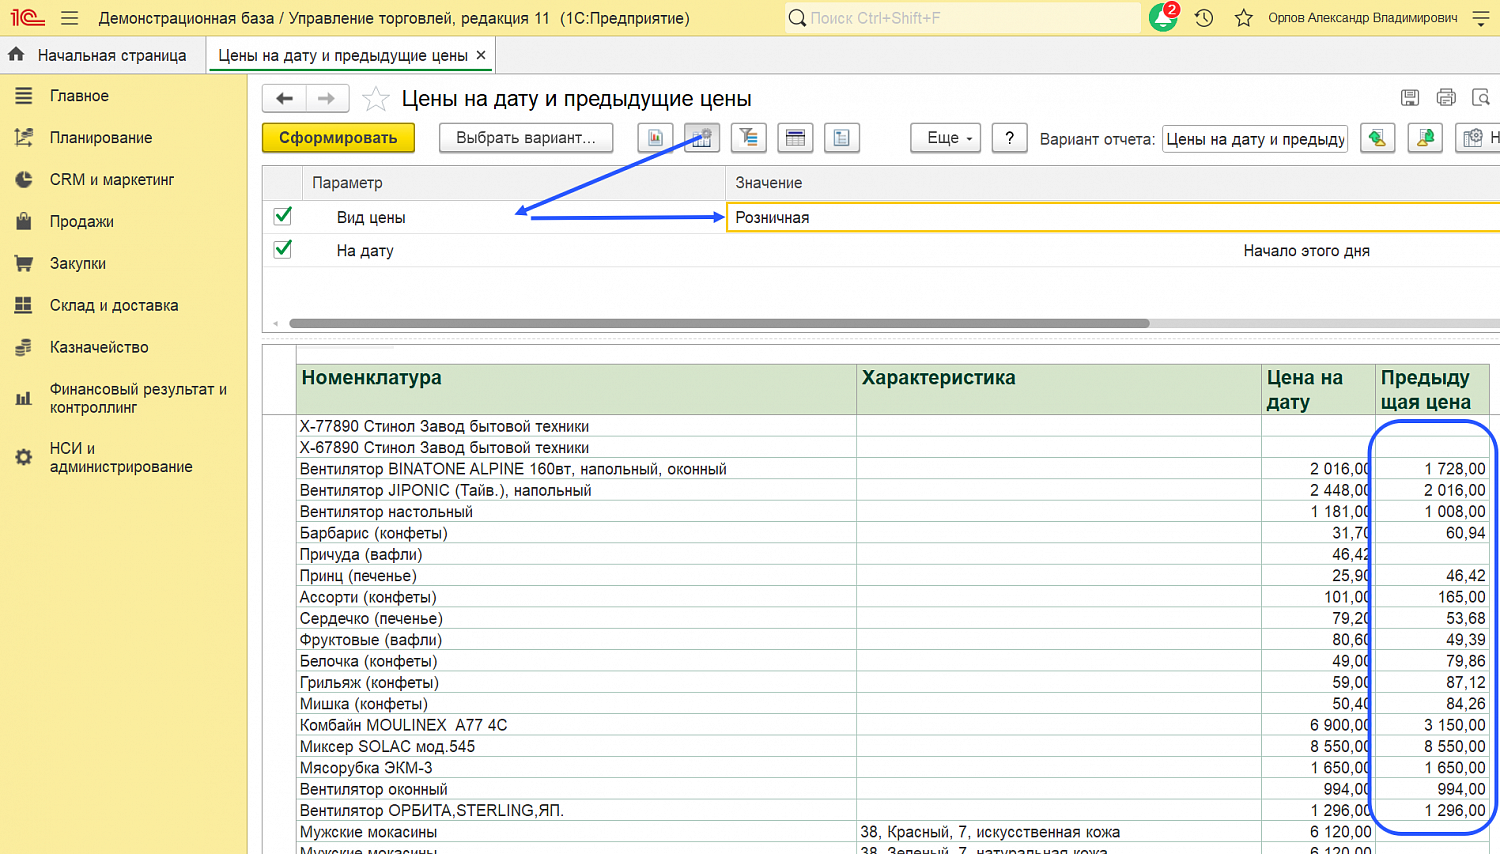The image size is (1500, 854).
Task: Close the Цены на дату и предыдущие цены tab
Action: click(x=481, y=55)
